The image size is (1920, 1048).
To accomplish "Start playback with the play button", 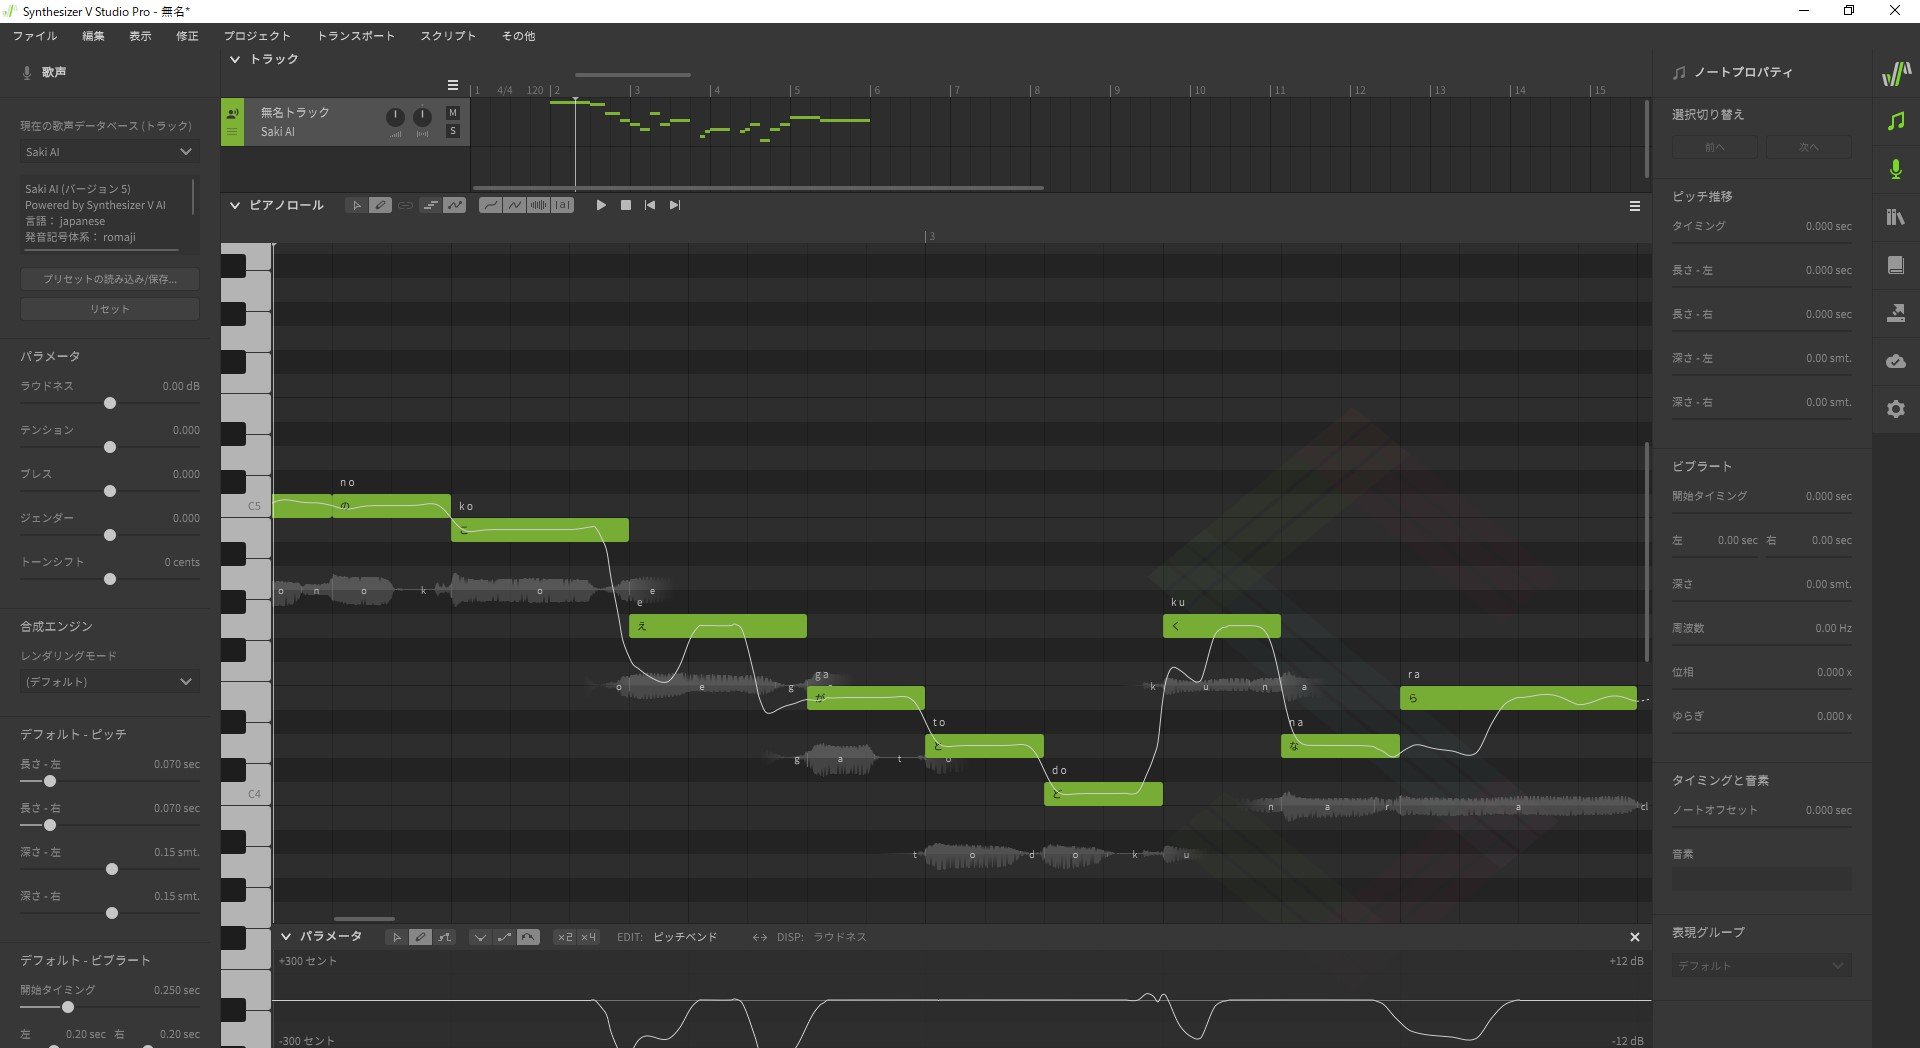I will 601,205.
